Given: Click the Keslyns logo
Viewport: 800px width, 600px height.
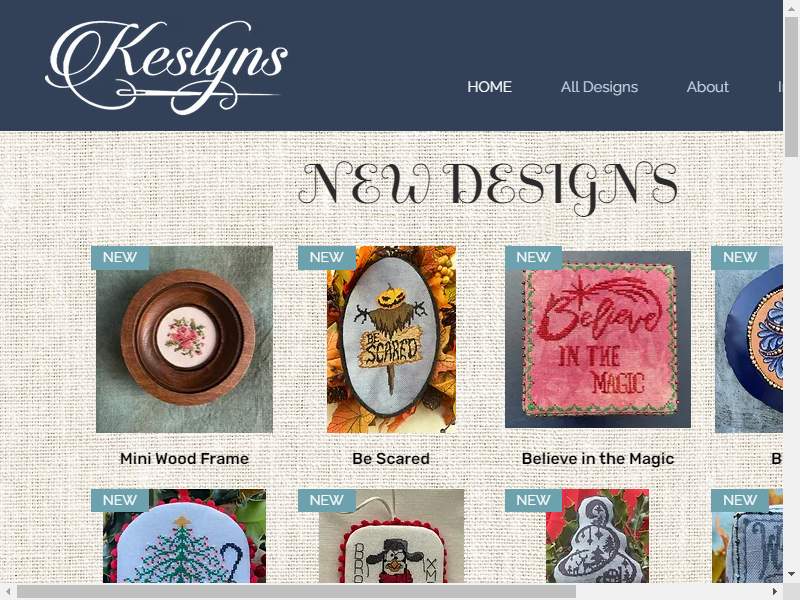Looking at the screenshot, I should click(166, 66).
